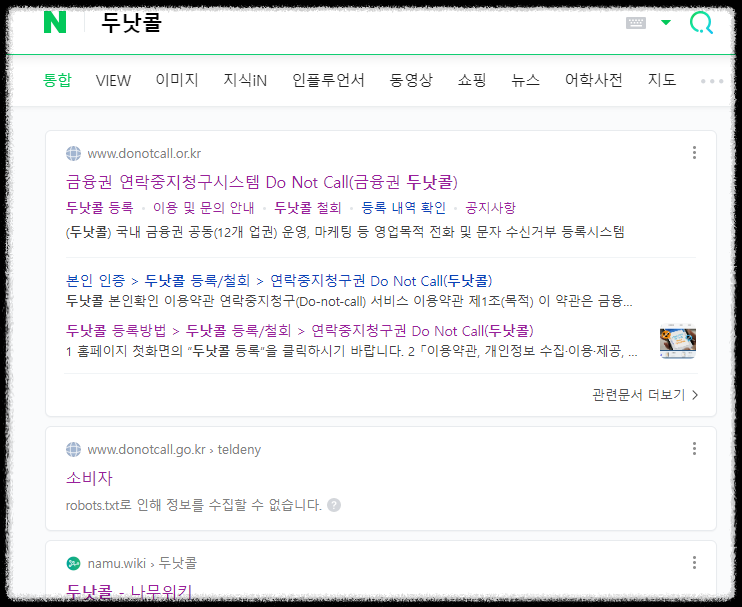Viewport: 742px width, 607px height.
Task: Open the 뉴스 tab
Action: coord(525,80)
